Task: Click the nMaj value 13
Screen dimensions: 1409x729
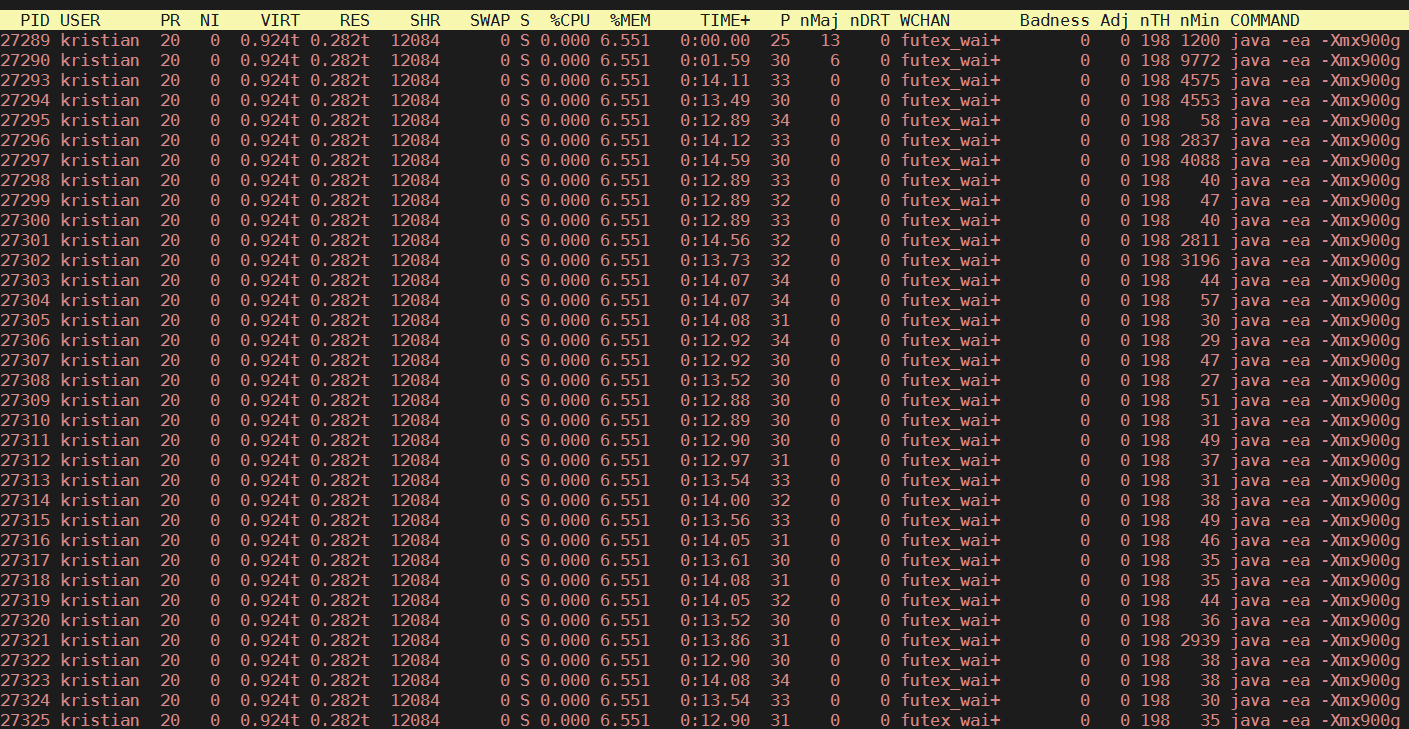Action: click(x=830, y=40)
